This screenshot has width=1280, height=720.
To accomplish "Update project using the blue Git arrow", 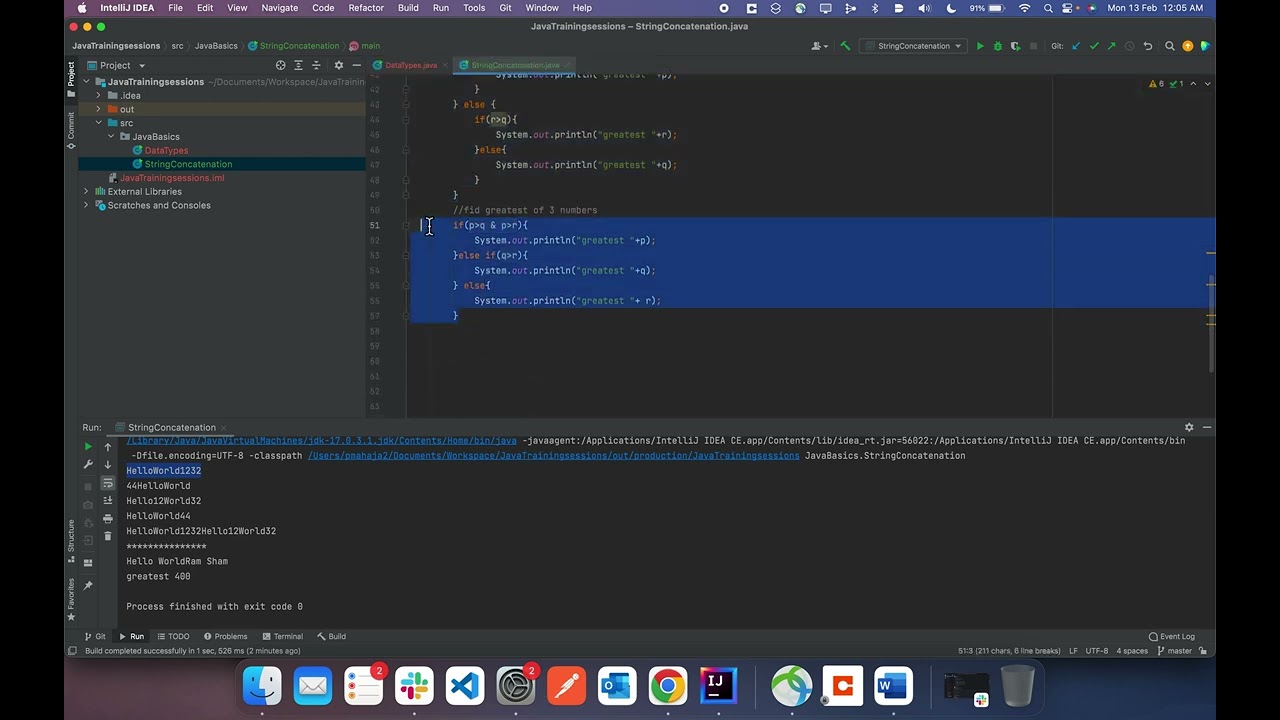I will tap(1076, 46).
